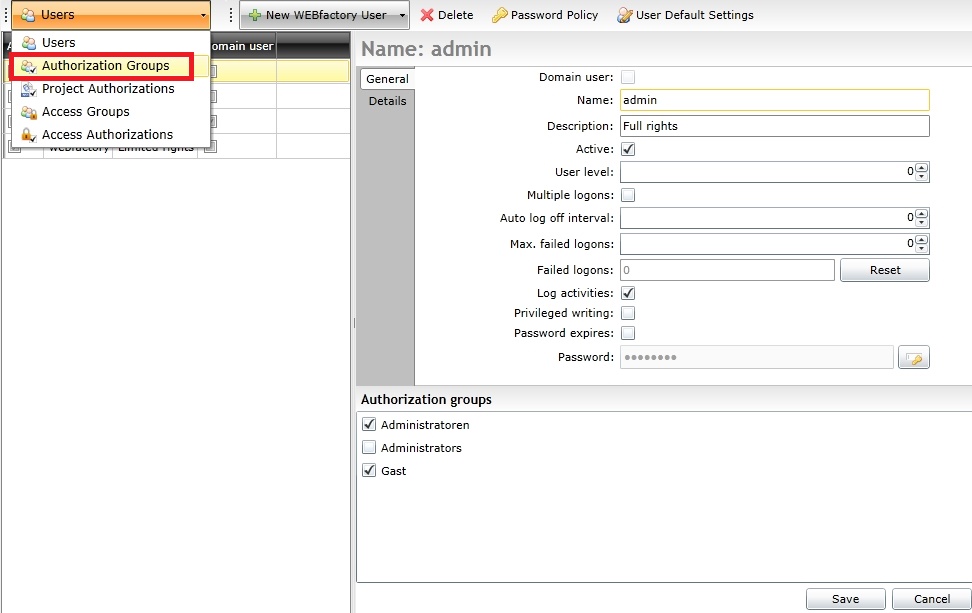Open Password Policy key icon
The height and width of the screenshot is (613, 972).
499,15
